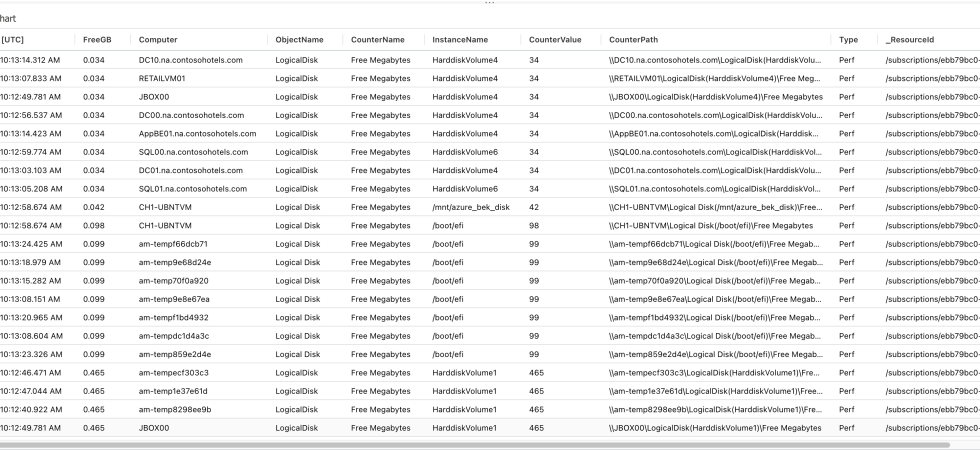The image size is (980, 450).
Task: Click the three-dot pane handle at top
Action: tap(490, 2)
